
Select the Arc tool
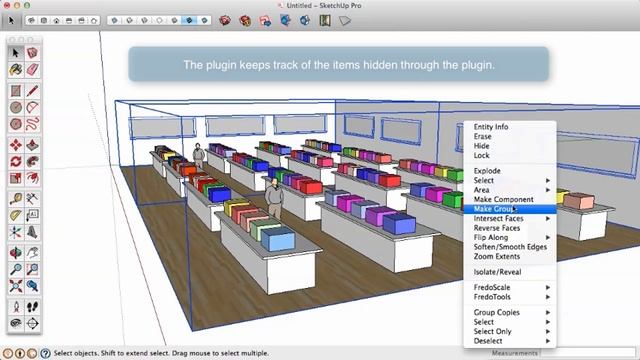click(32, 107)
